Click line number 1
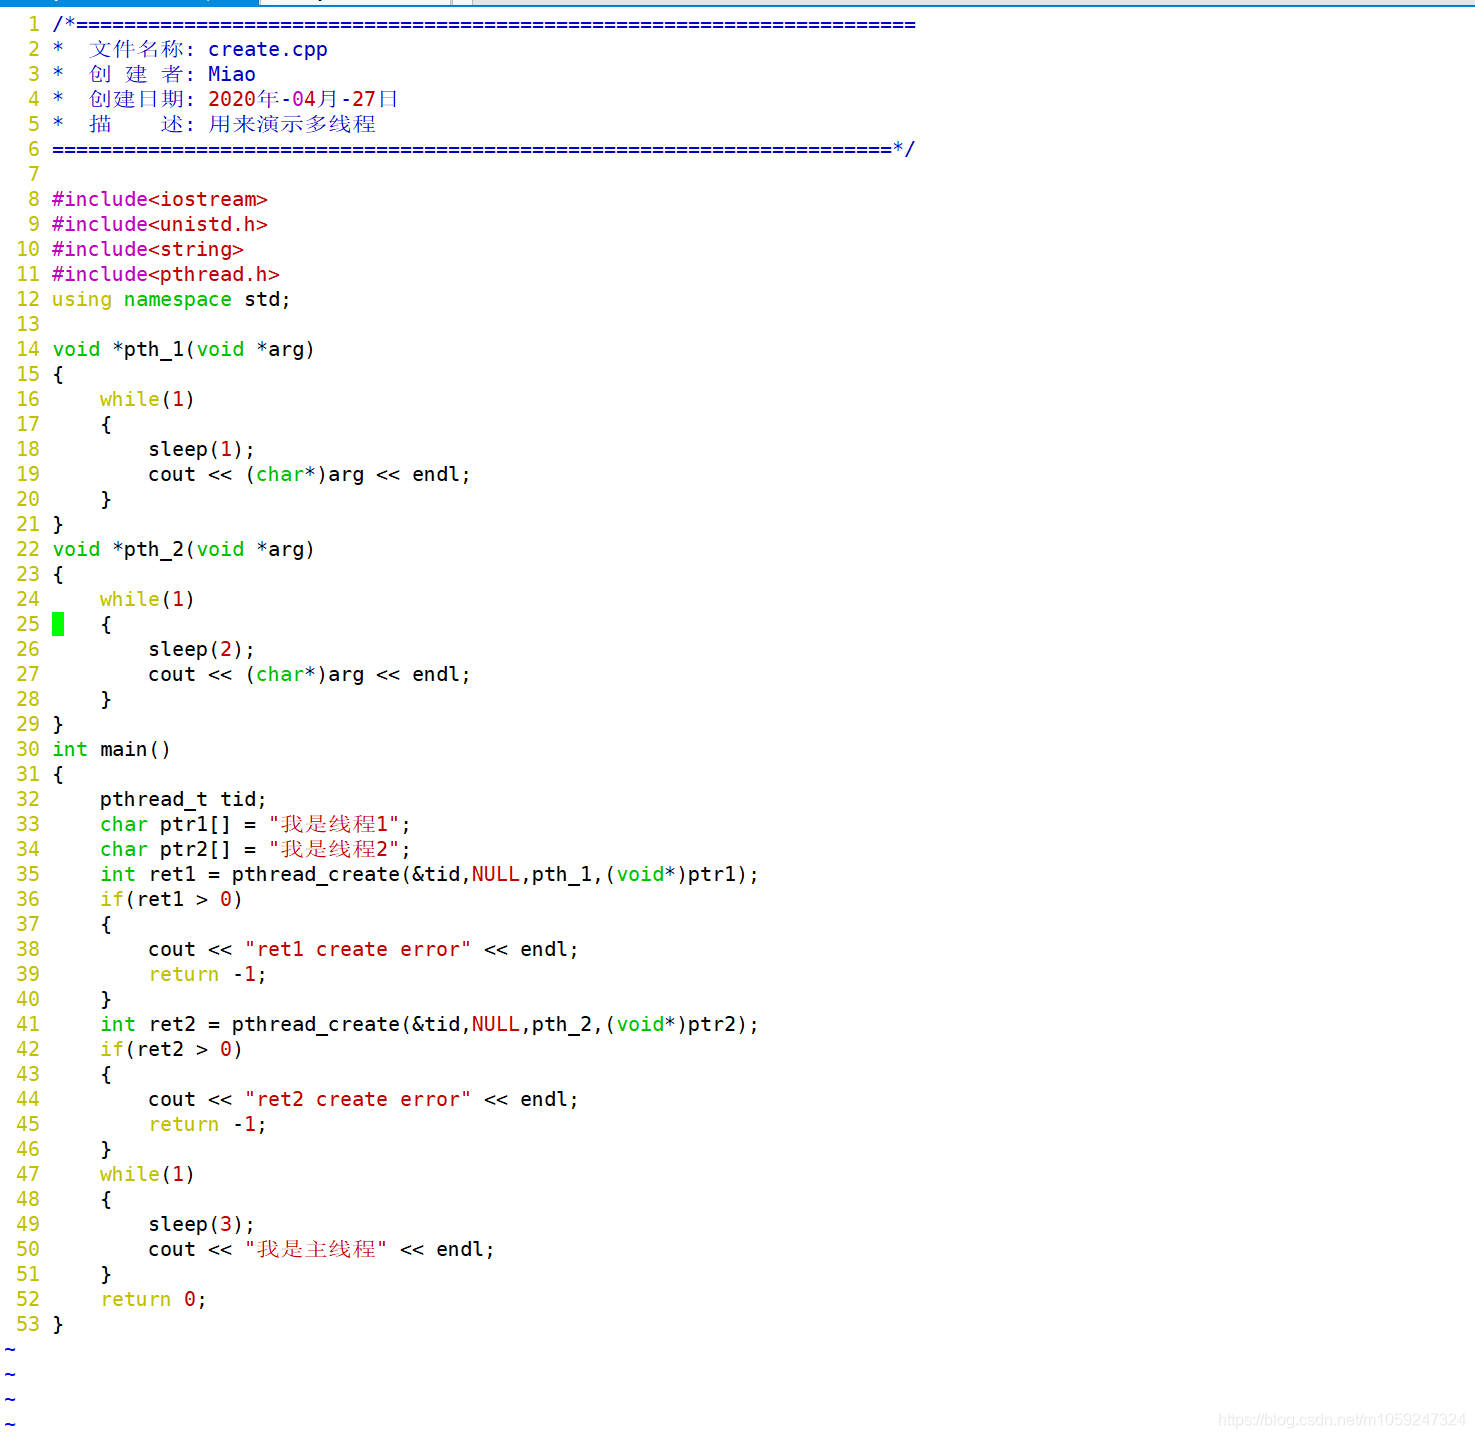 34,24
